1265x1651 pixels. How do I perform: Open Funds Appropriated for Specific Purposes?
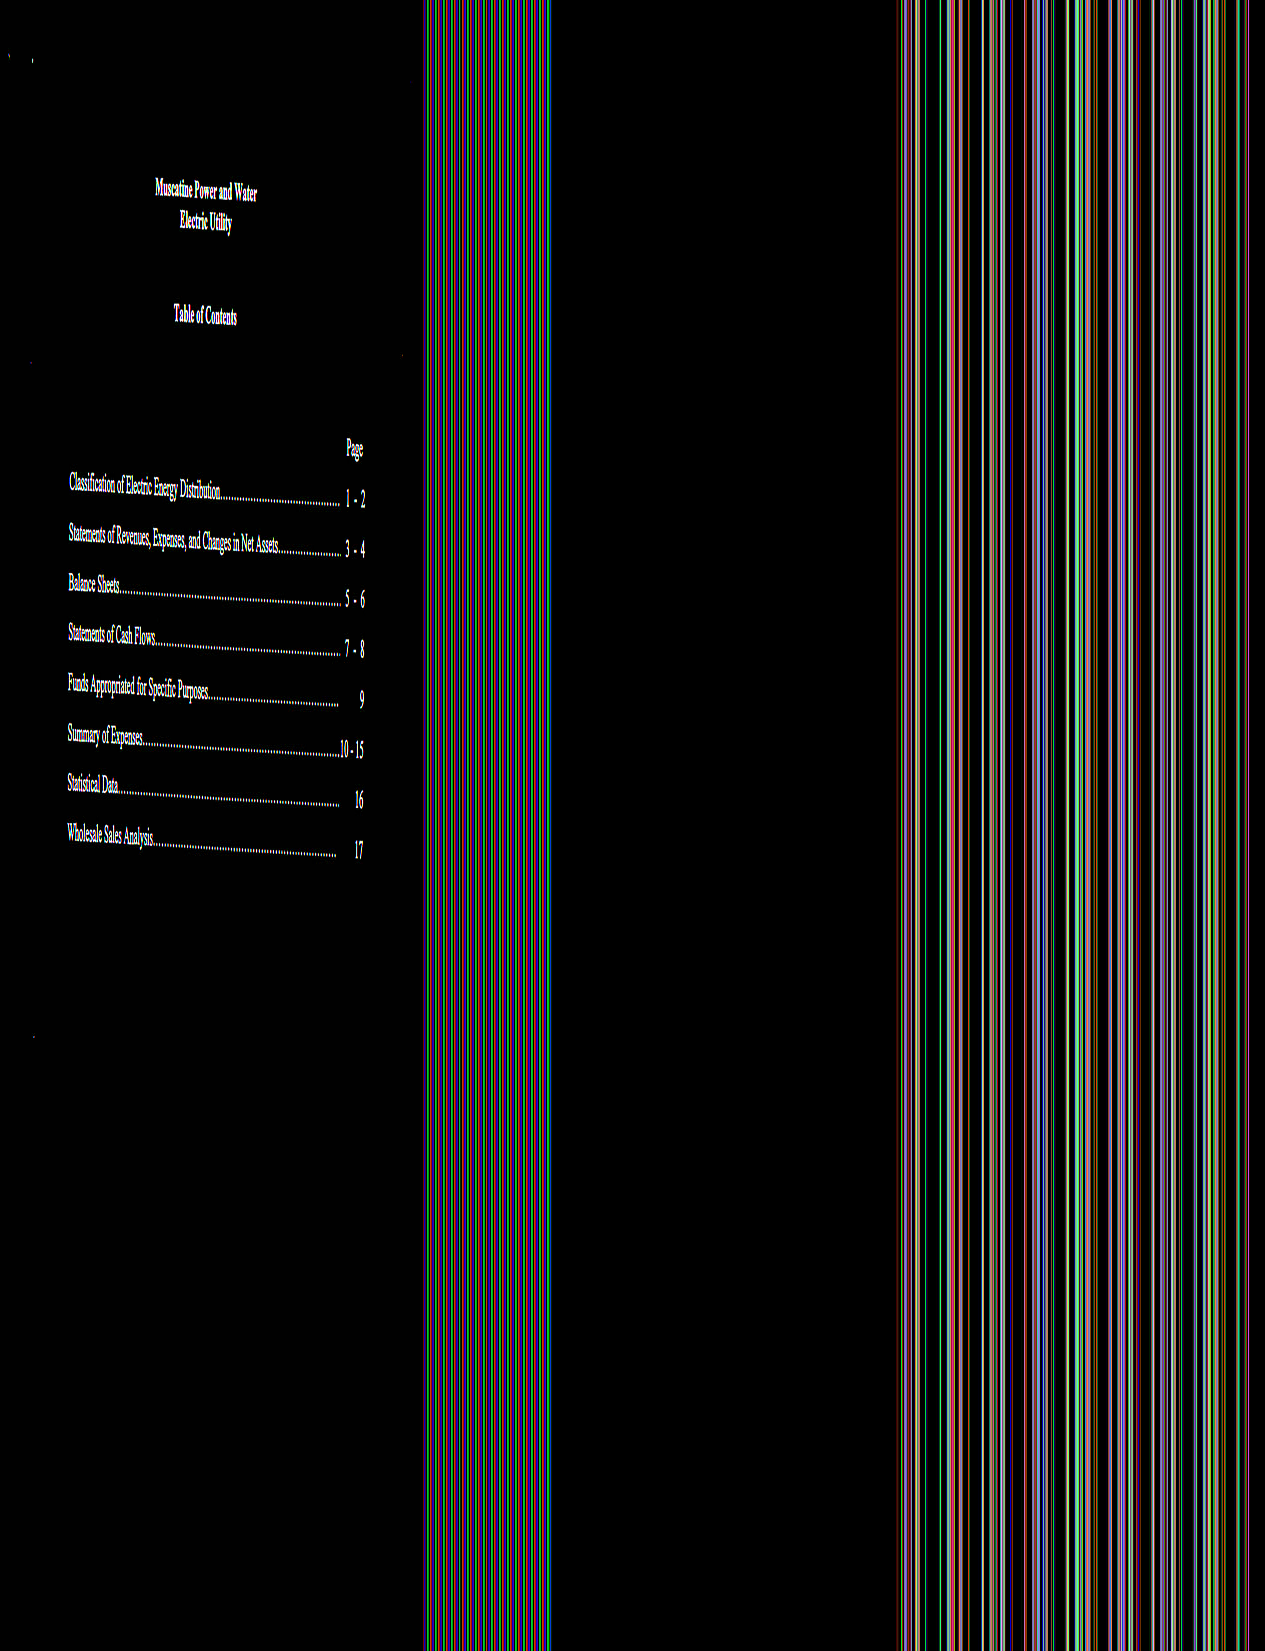click(x=138, y=687)
